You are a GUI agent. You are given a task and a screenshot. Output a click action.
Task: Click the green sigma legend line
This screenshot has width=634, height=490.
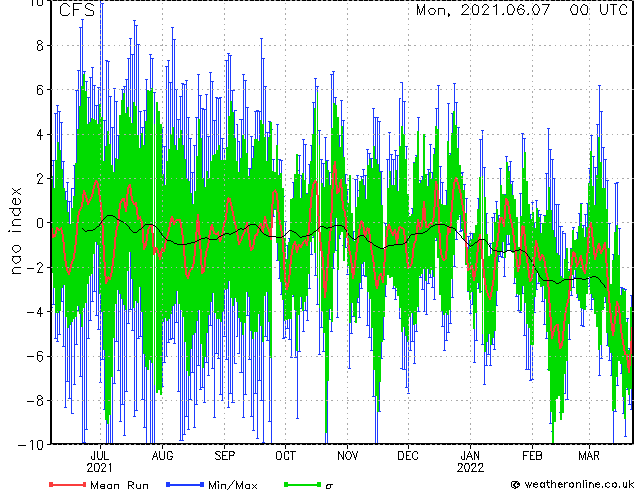[x=302, y=484]
